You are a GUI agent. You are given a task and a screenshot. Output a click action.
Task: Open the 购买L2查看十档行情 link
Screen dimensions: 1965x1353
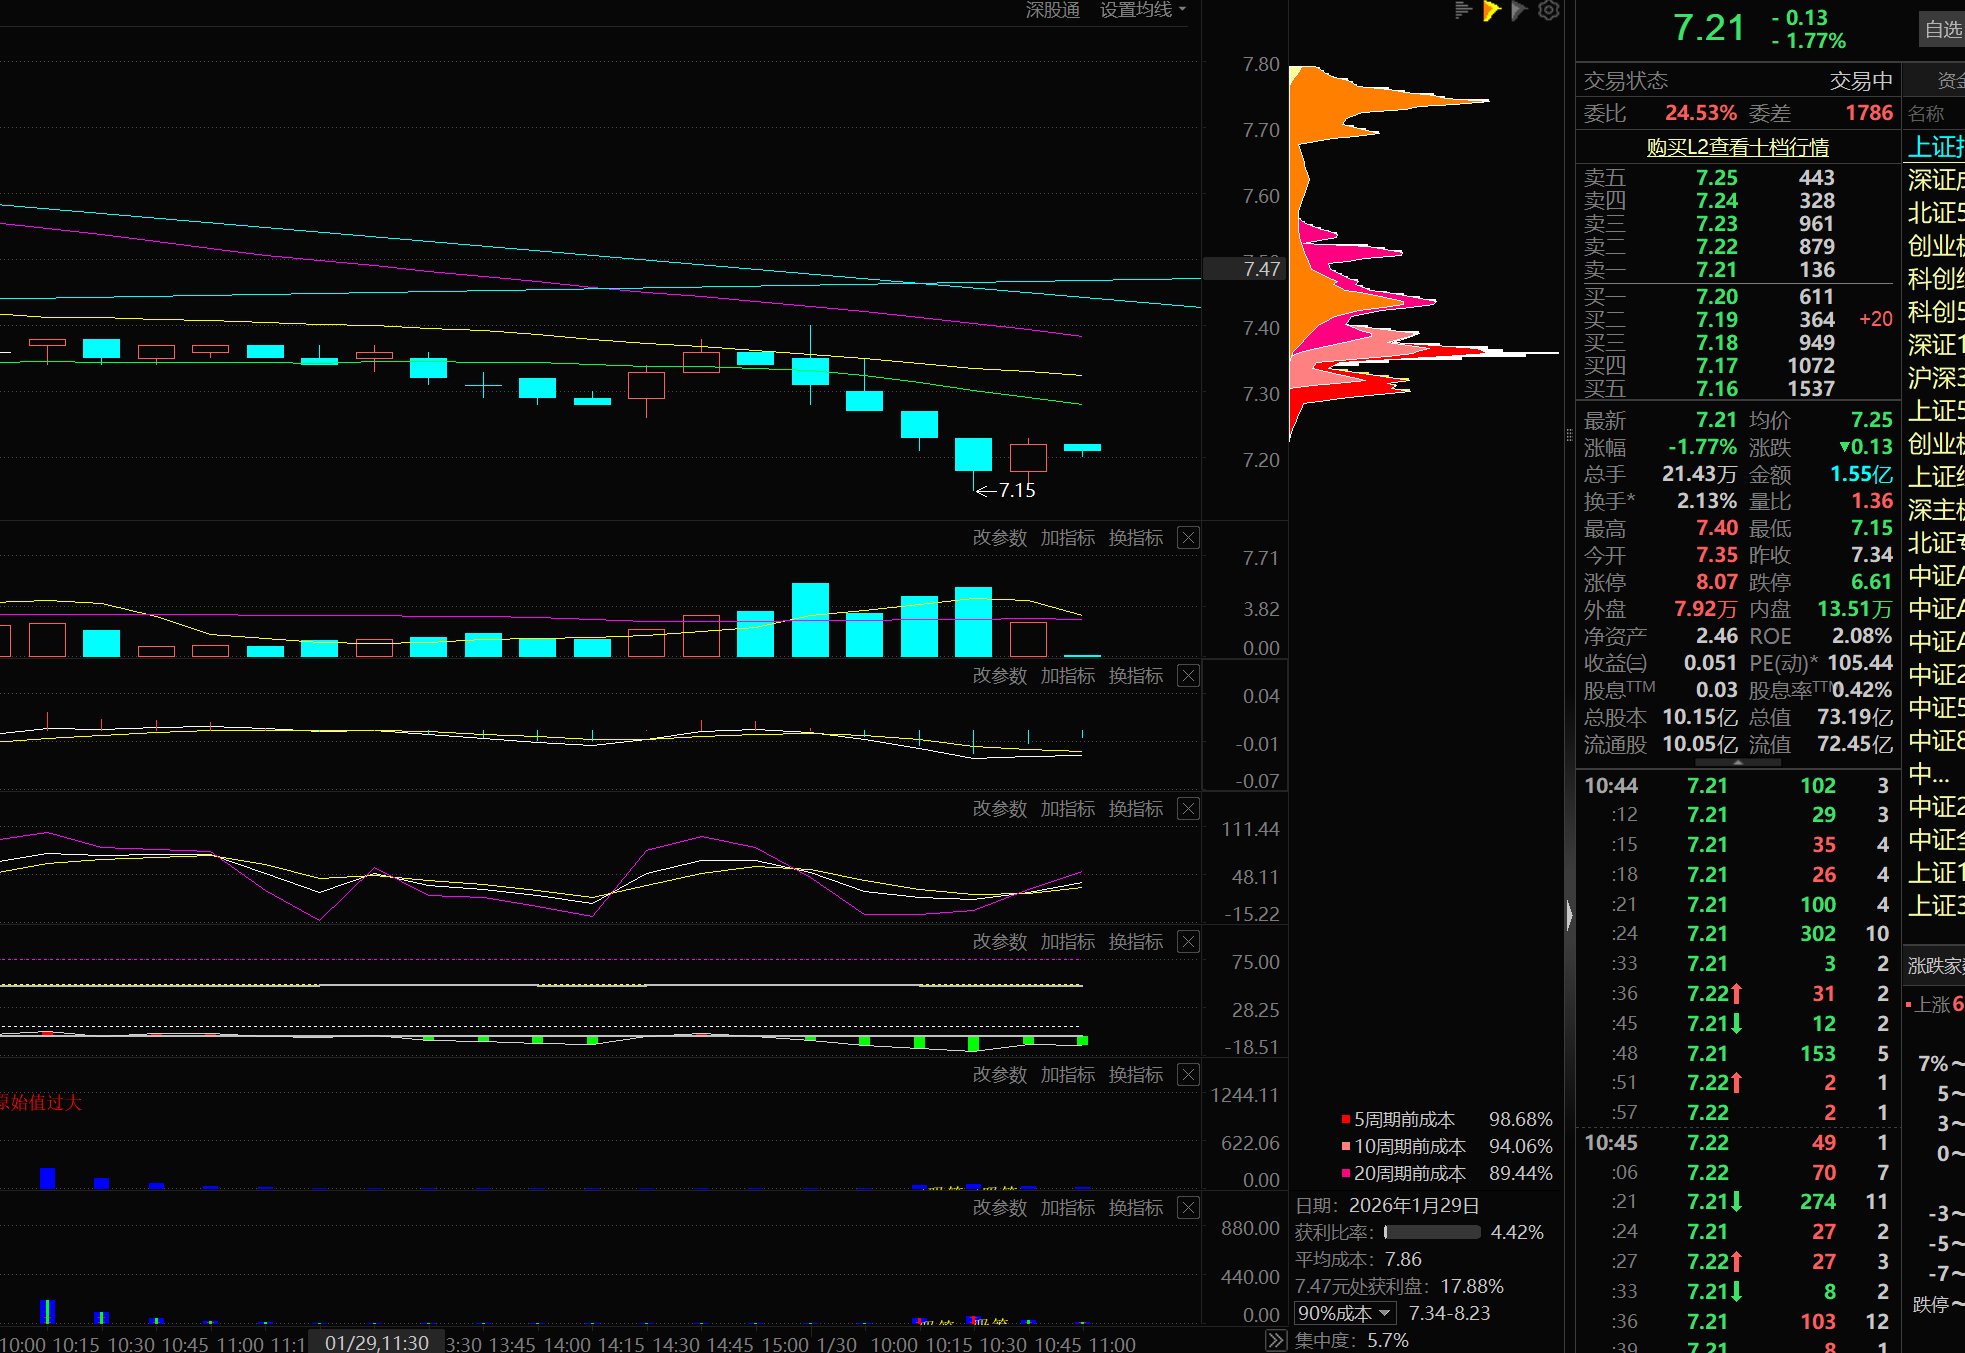(x=1737, y=147)
